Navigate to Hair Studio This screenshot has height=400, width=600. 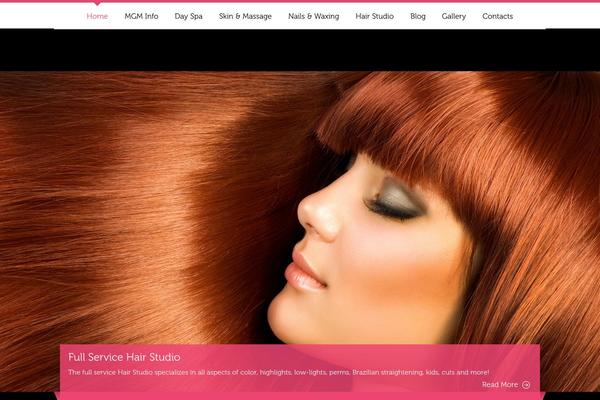pos(375,16)
